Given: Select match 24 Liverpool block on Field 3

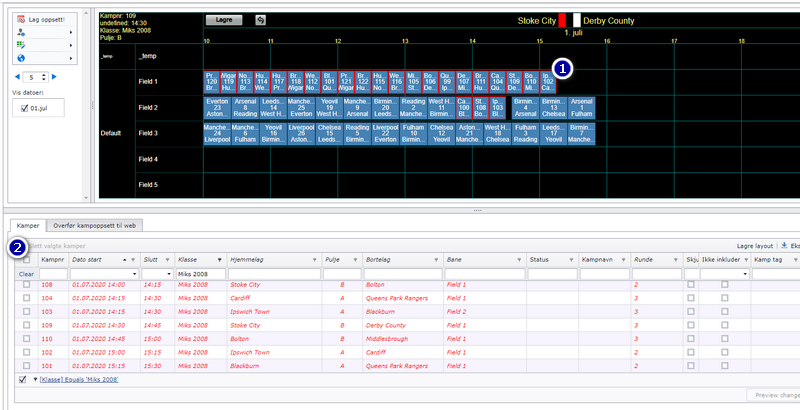Looking at the screenshot, I should [217, 134].
